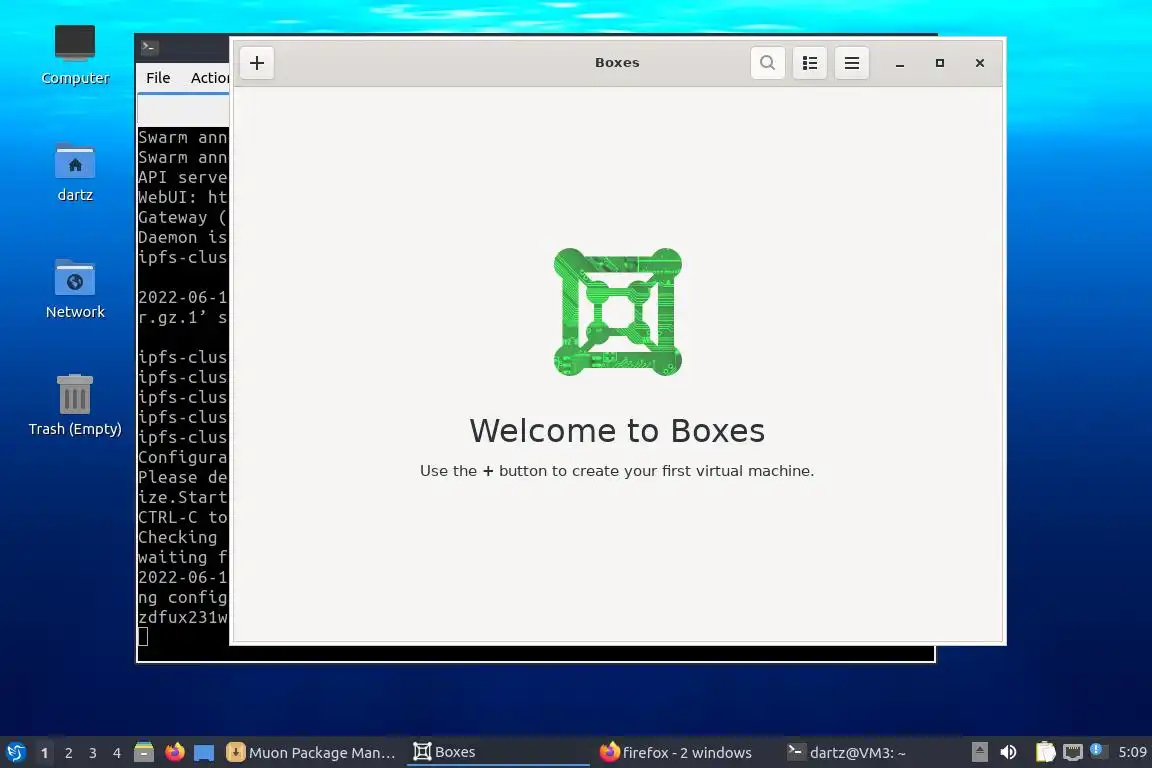The image size is (1152, 768).
Task: Open the Computer desktop icon
Action: [75, 55]
